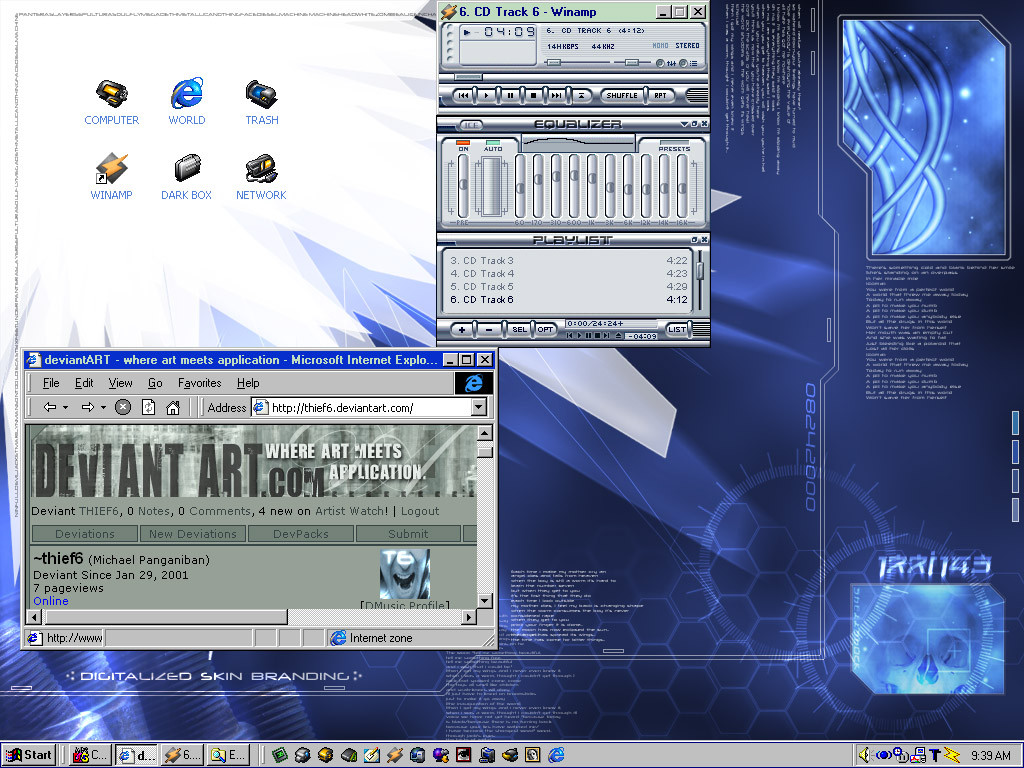Select the WINAMP shortcut on the desktop
Viewport: 1024px width, 768px height.
click(x=112, y=177)
